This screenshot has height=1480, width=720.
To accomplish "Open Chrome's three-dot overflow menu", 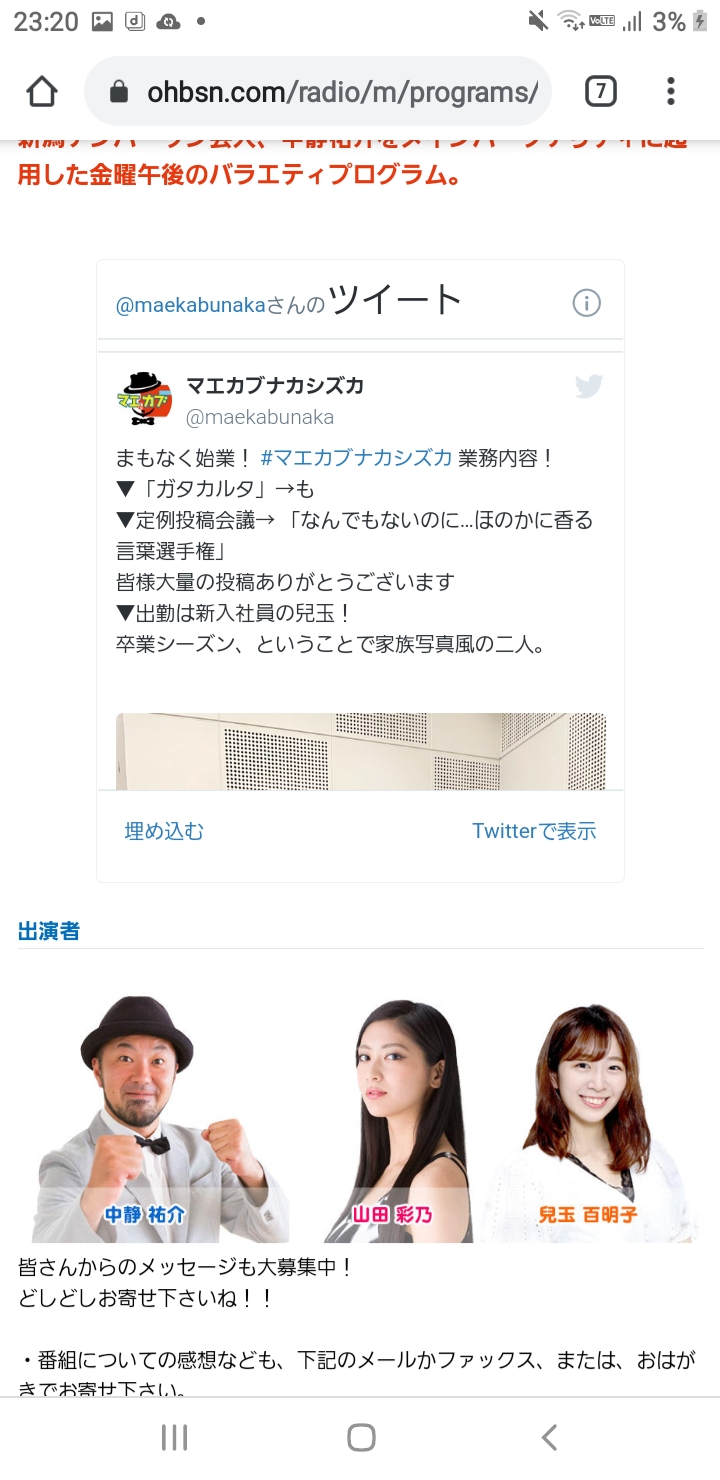I will [670, 92].
